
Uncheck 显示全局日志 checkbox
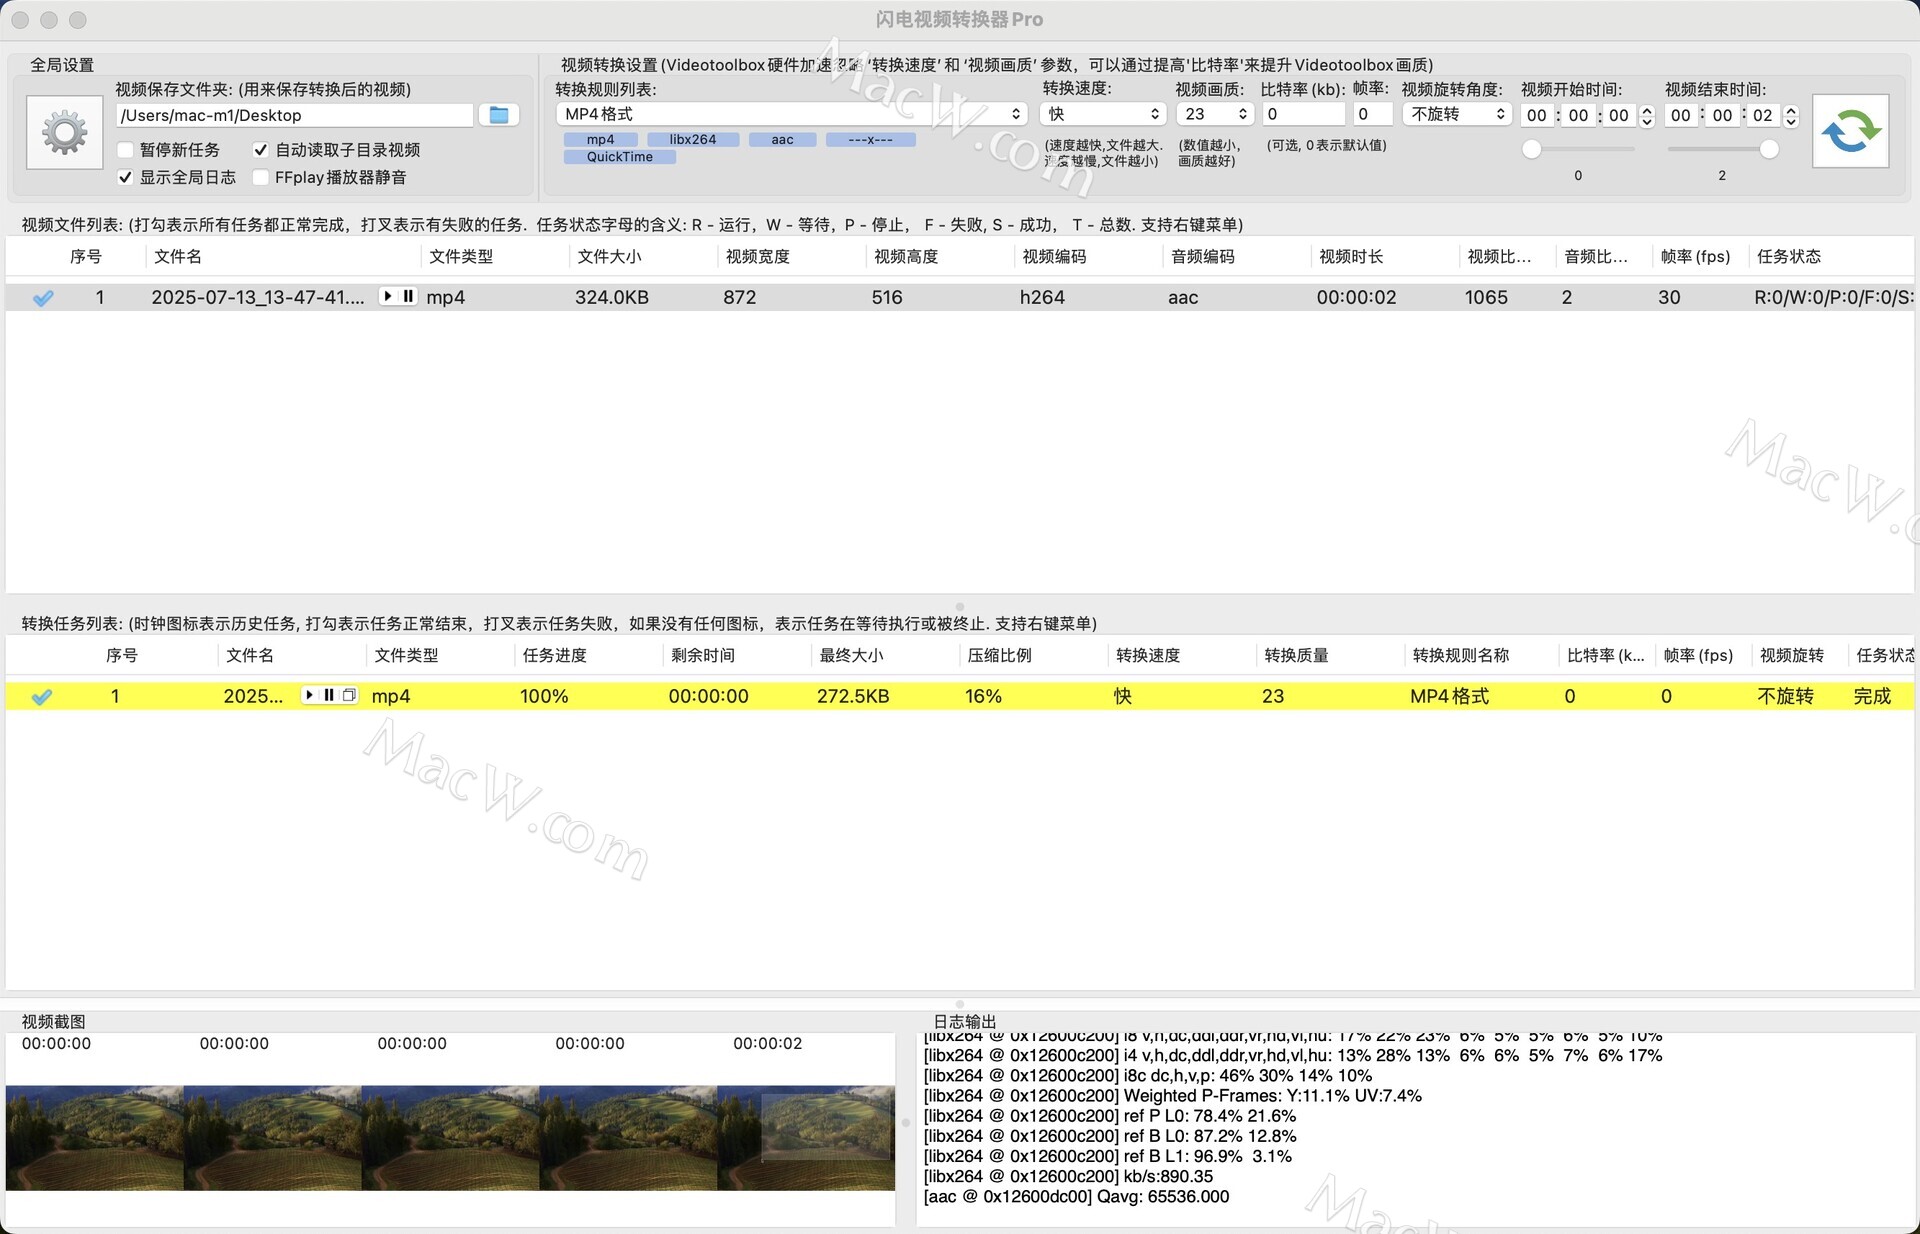coord(126,177)
